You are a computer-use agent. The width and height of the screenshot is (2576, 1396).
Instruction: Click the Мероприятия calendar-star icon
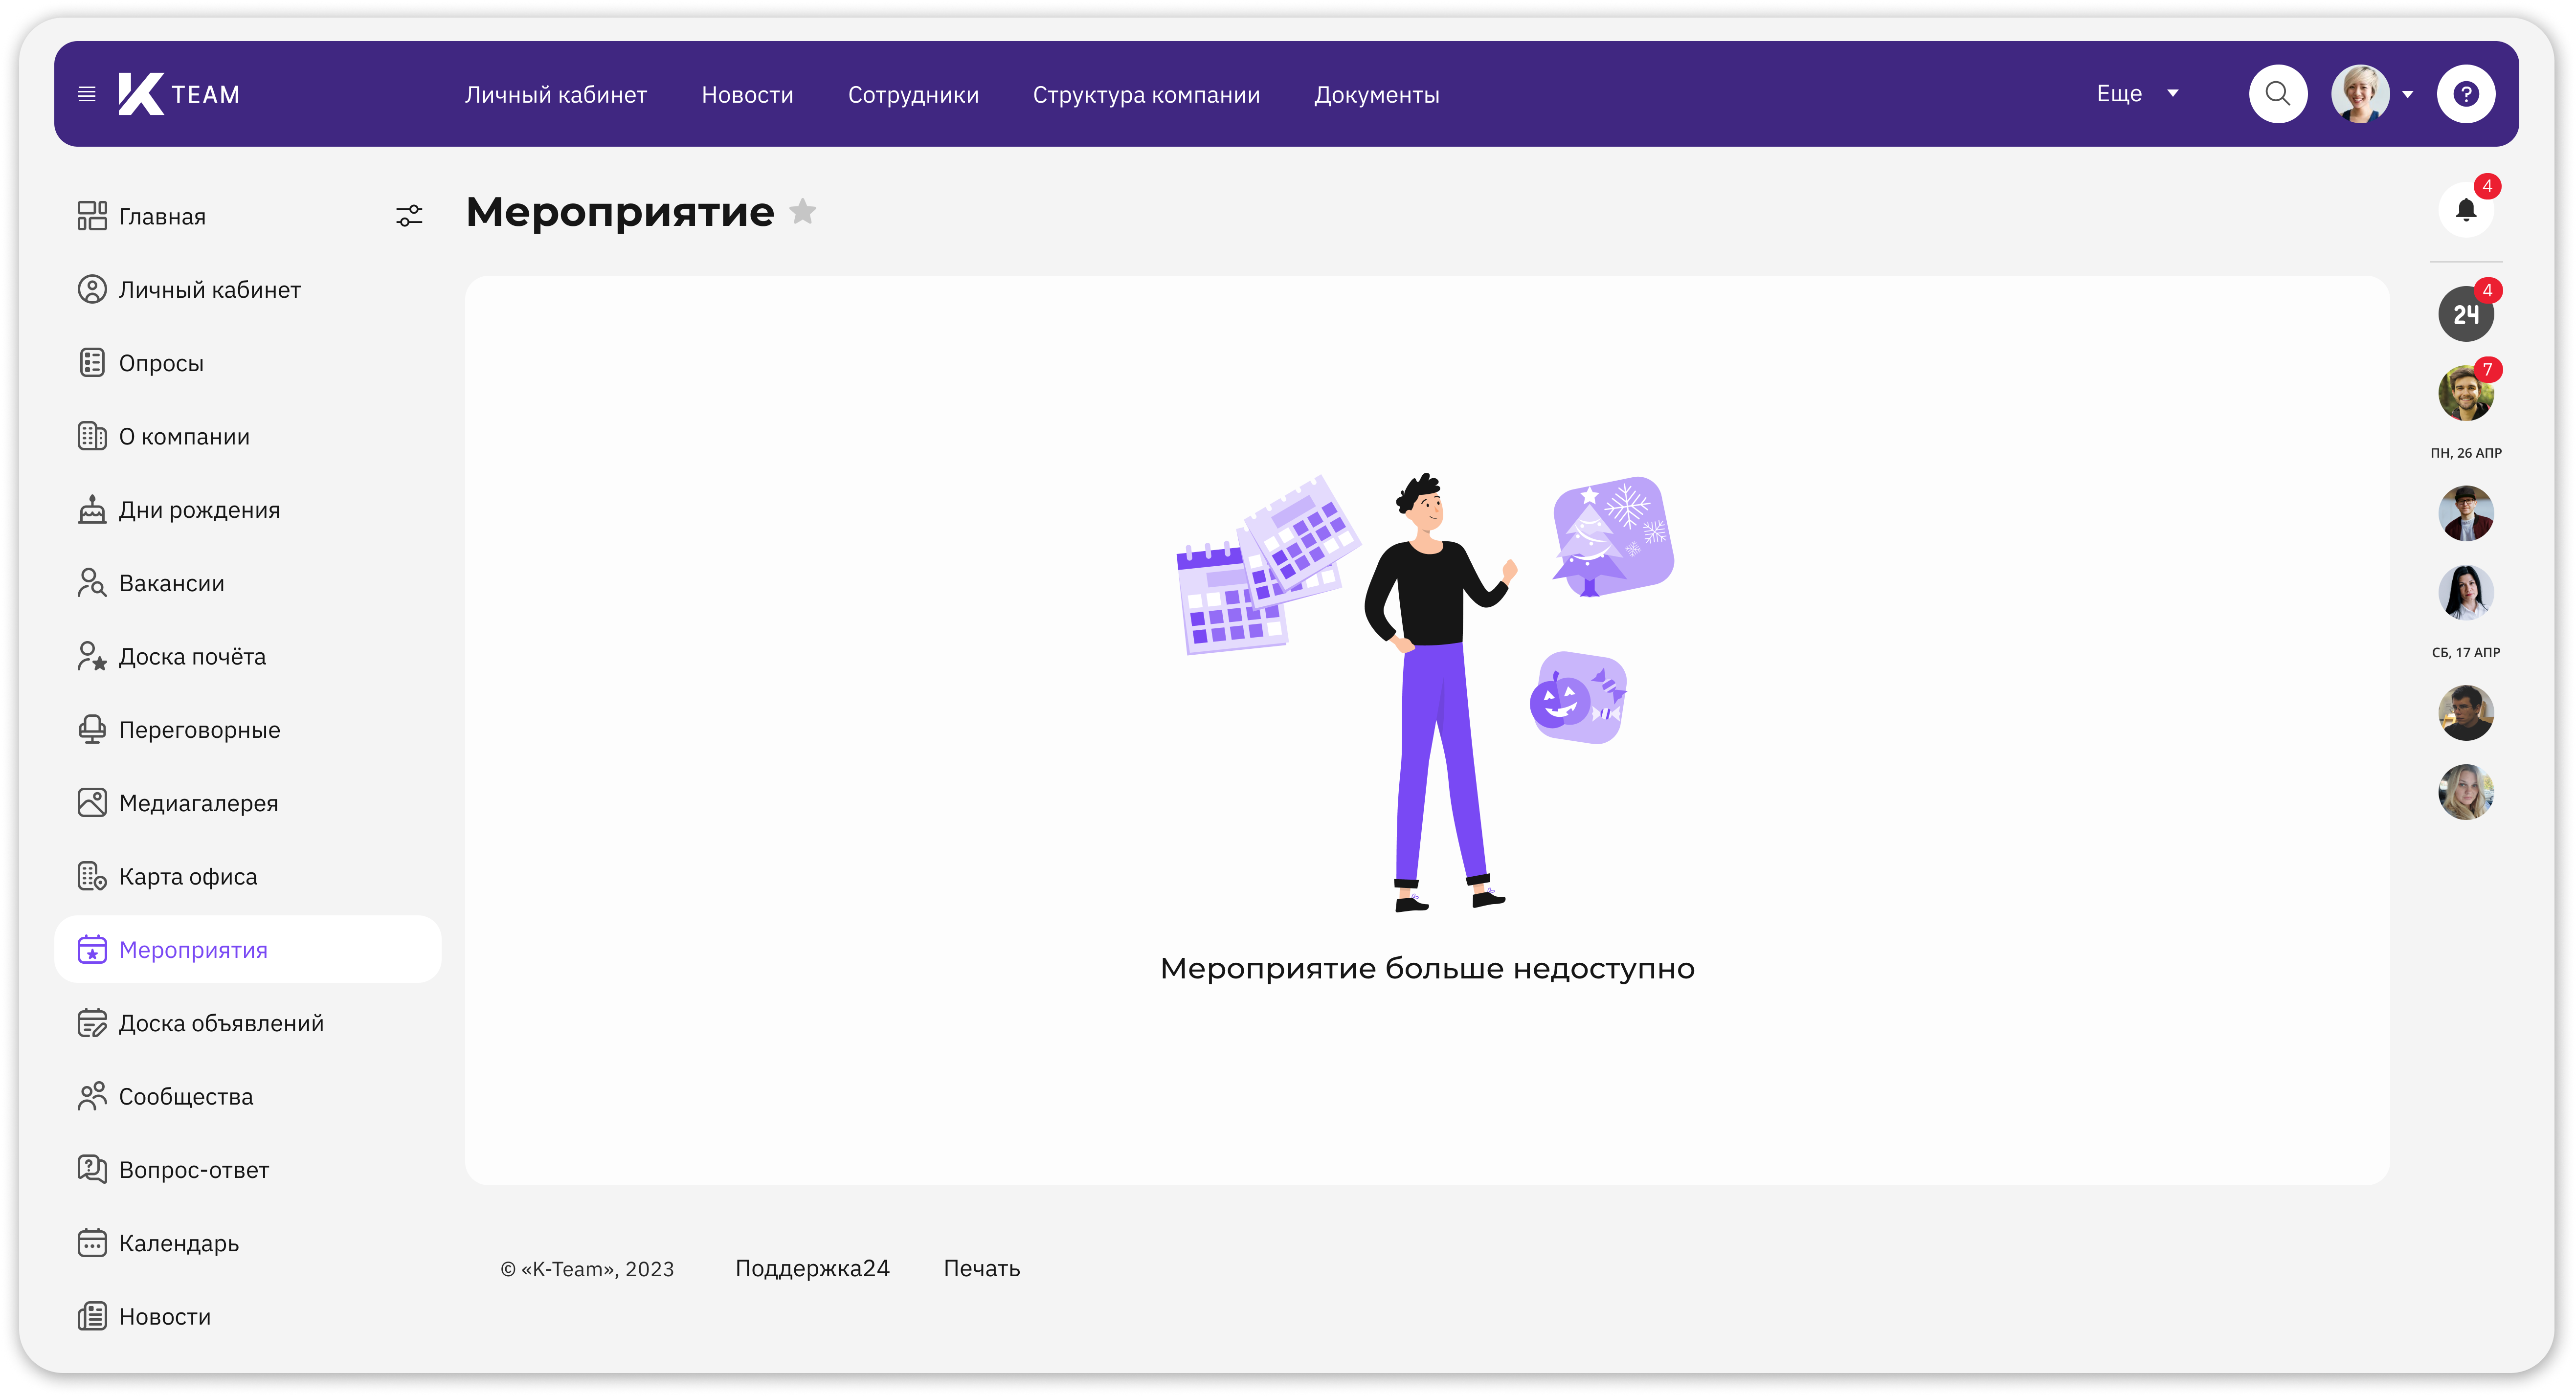[92, 949]
